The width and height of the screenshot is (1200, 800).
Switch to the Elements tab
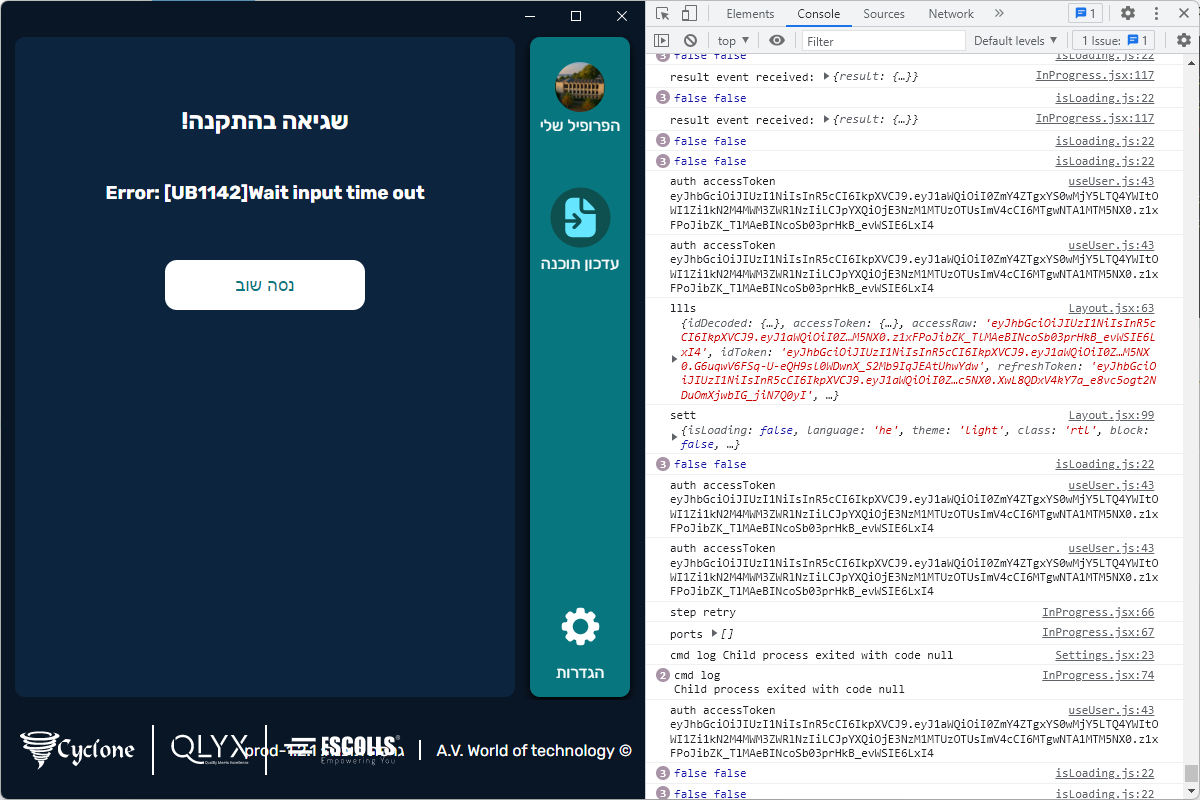pos(750,14)
